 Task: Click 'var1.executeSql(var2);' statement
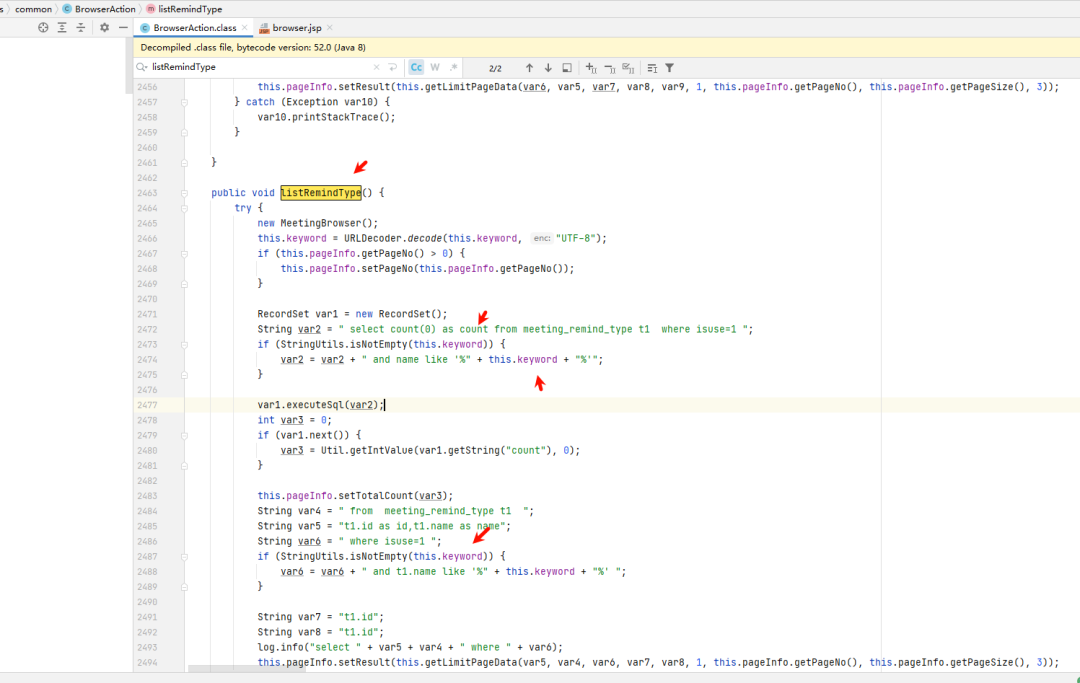320,405
